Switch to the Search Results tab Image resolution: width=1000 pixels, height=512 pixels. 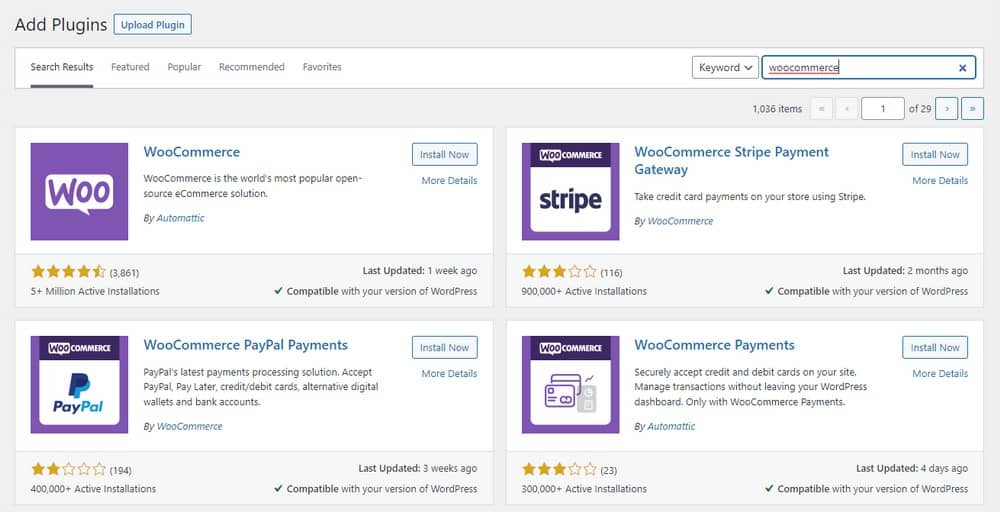(x=62, y=67)
